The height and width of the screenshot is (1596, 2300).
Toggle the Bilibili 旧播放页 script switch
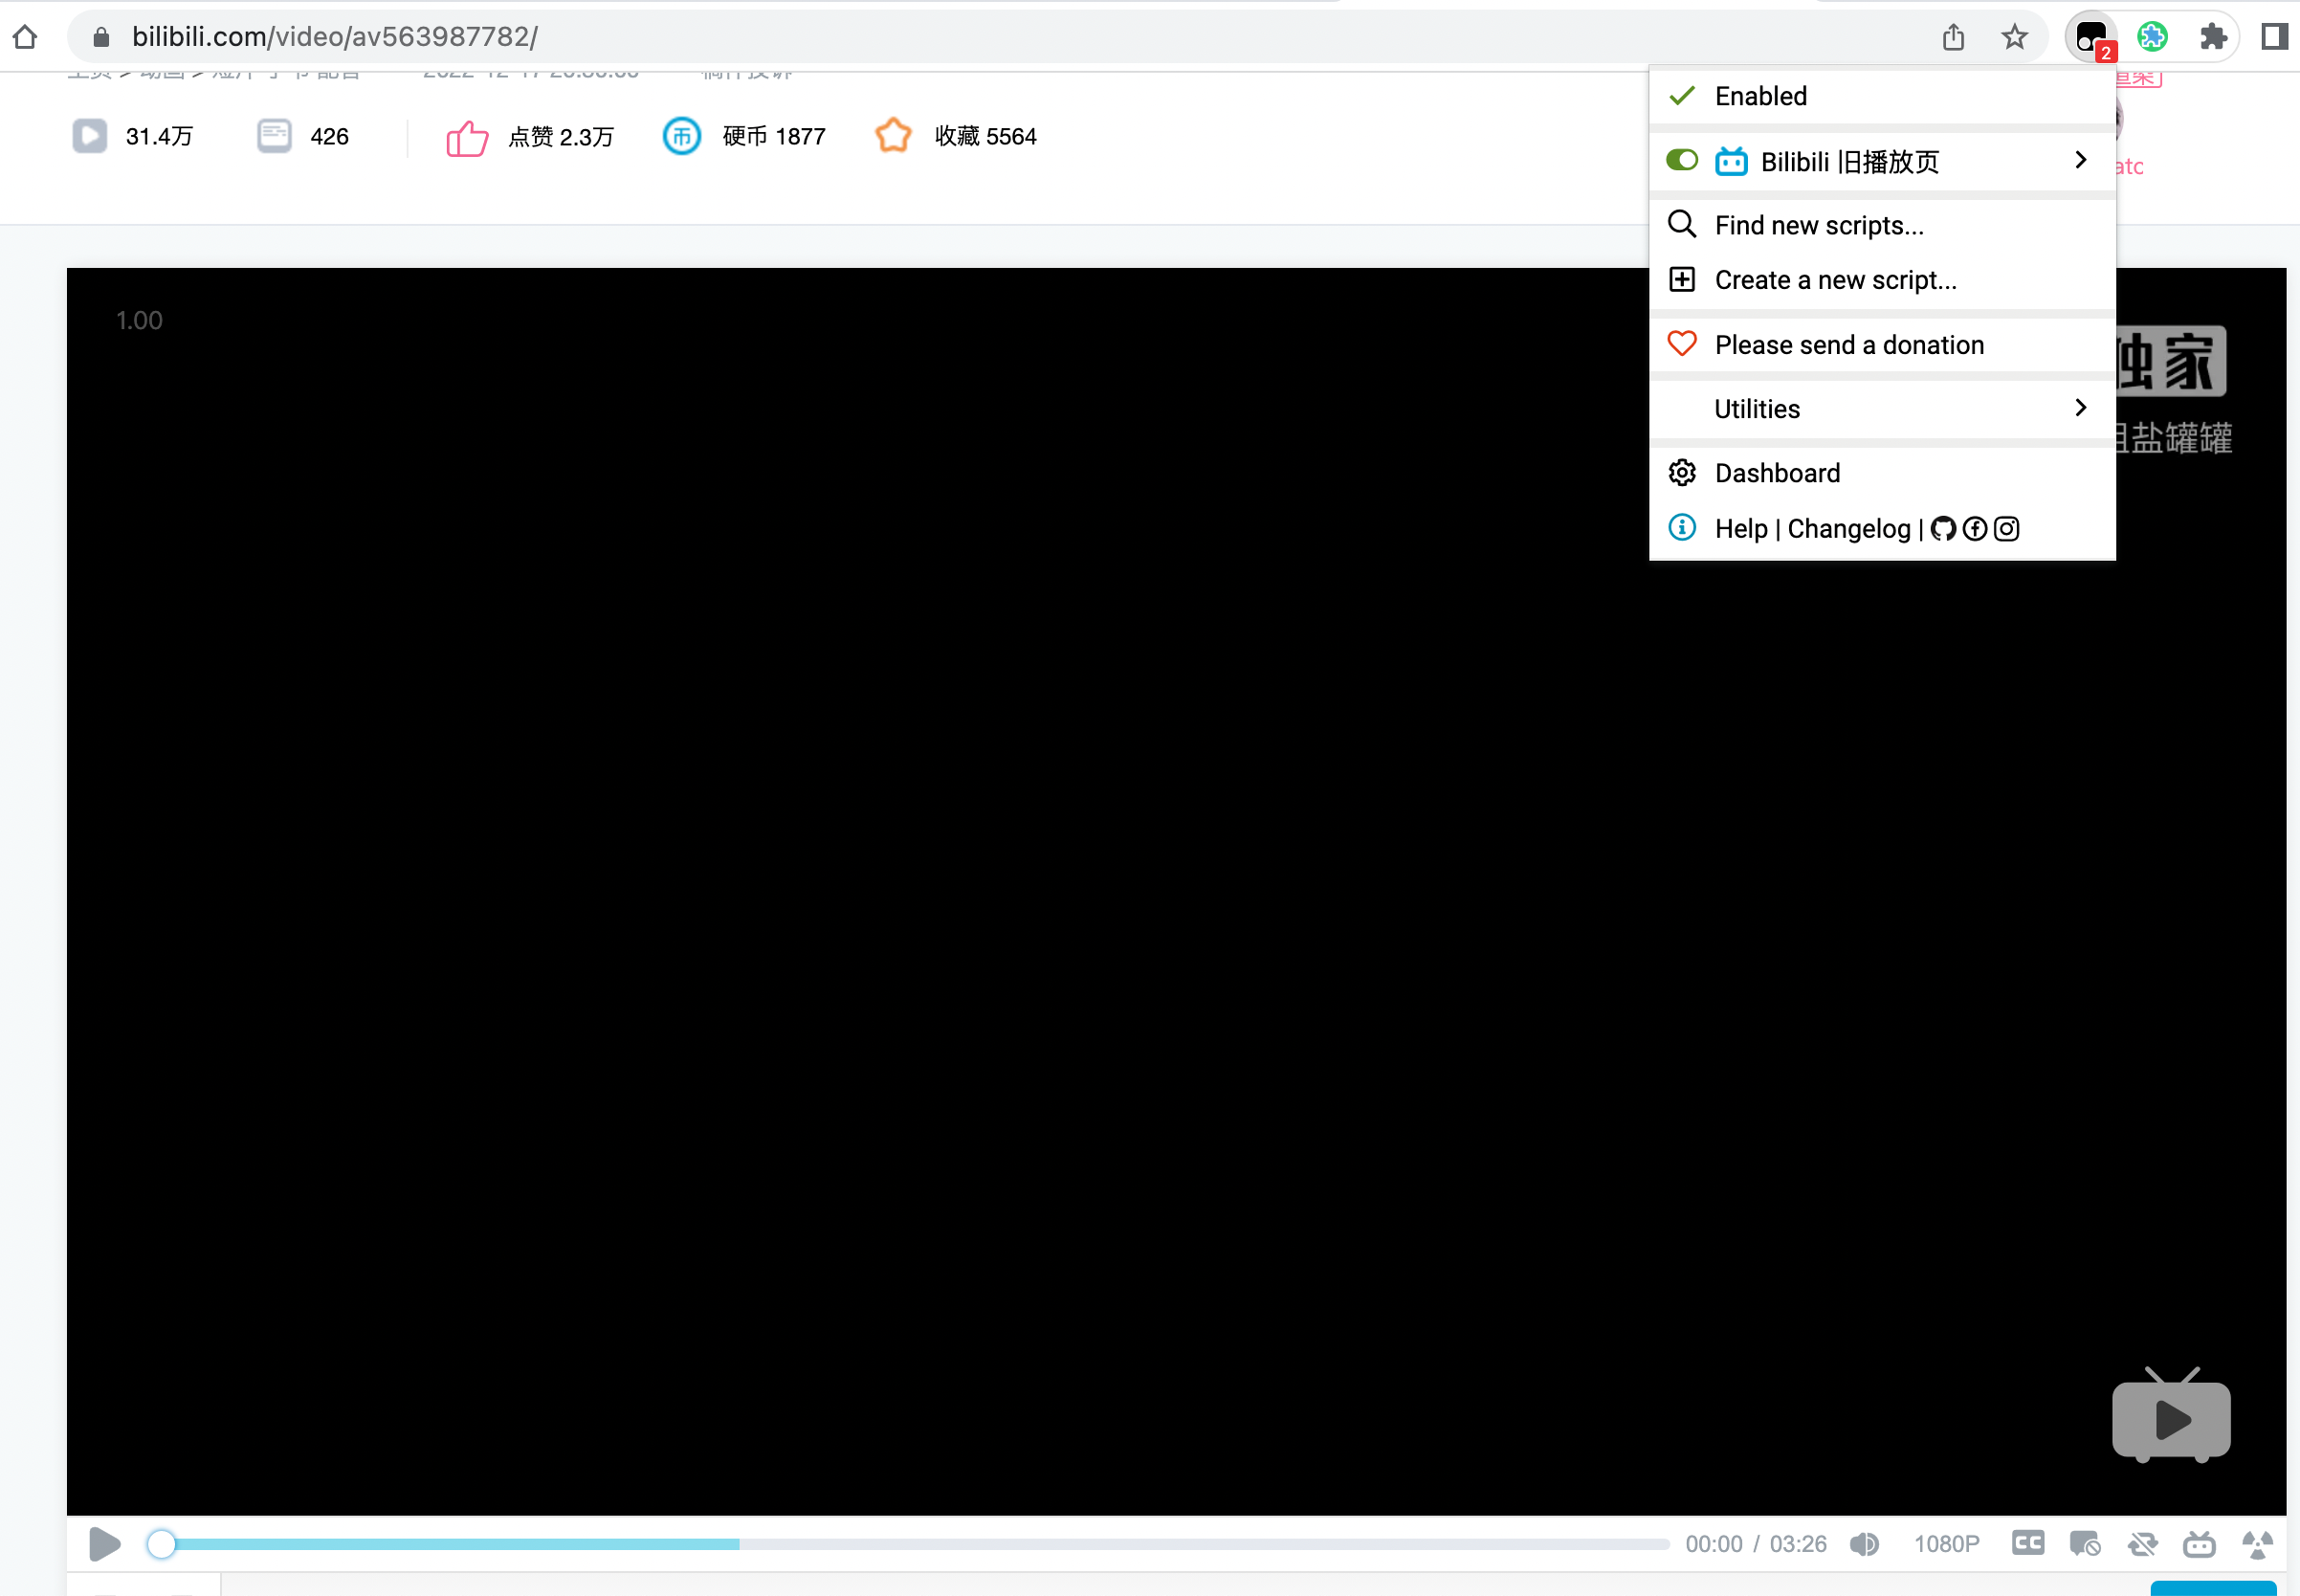point(1681,160)
